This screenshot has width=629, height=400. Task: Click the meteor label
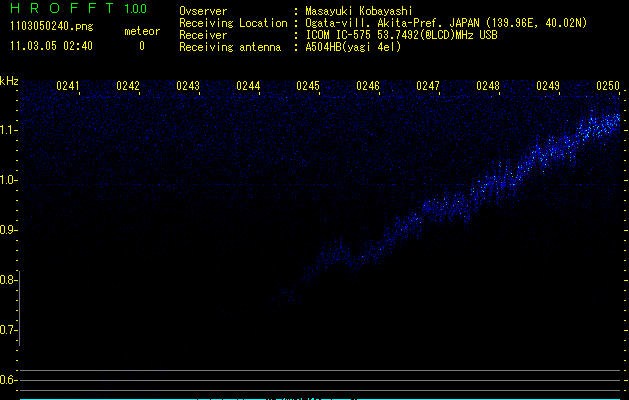[142, 31]
